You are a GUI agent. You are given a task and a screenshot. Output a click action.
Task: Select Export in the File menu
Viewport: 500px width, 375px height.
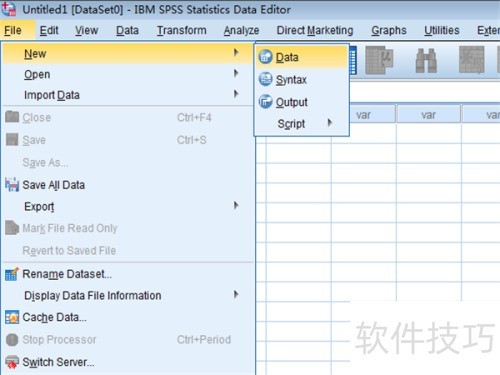tap(128, 206)
